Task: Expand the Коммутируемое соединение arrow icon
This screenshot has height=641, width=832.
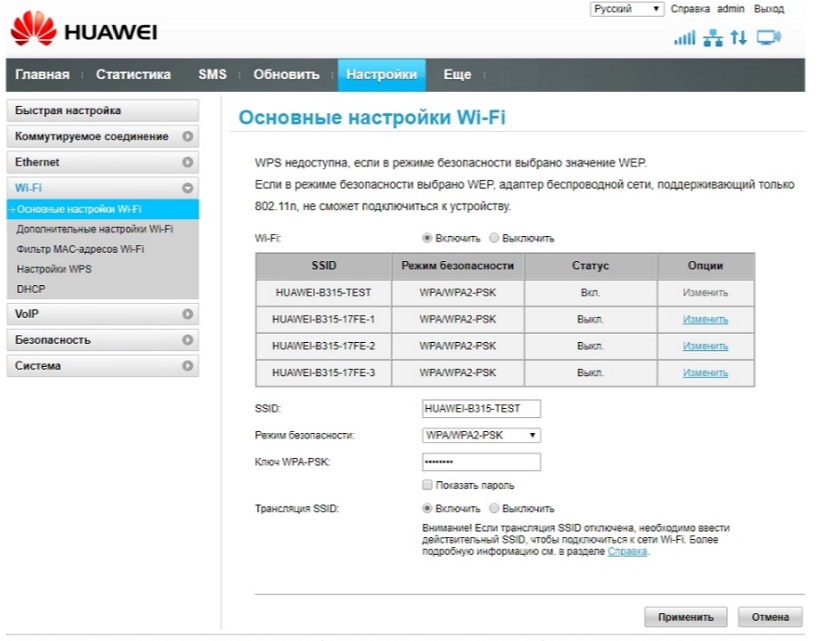Action: pyautogui.click(x=187, y=136)
